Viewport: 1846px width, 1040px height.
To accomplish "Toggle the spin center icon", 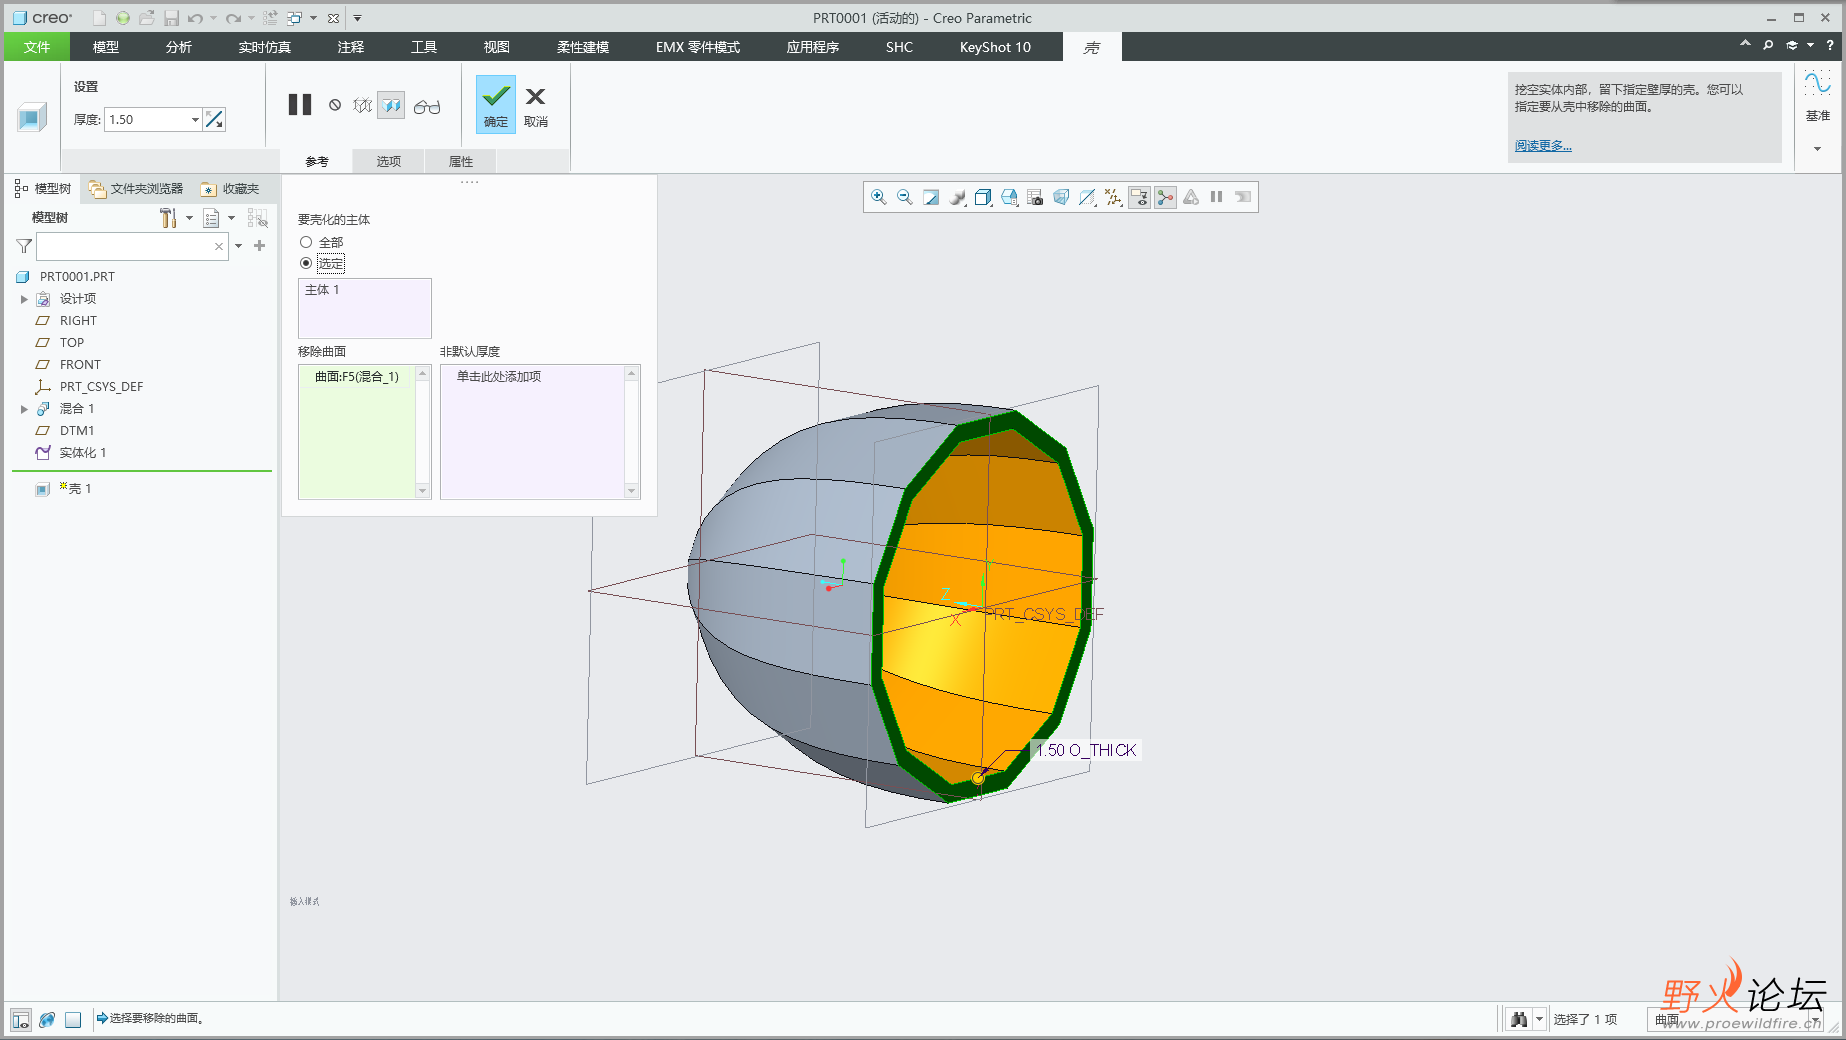I will (1165, 197).
